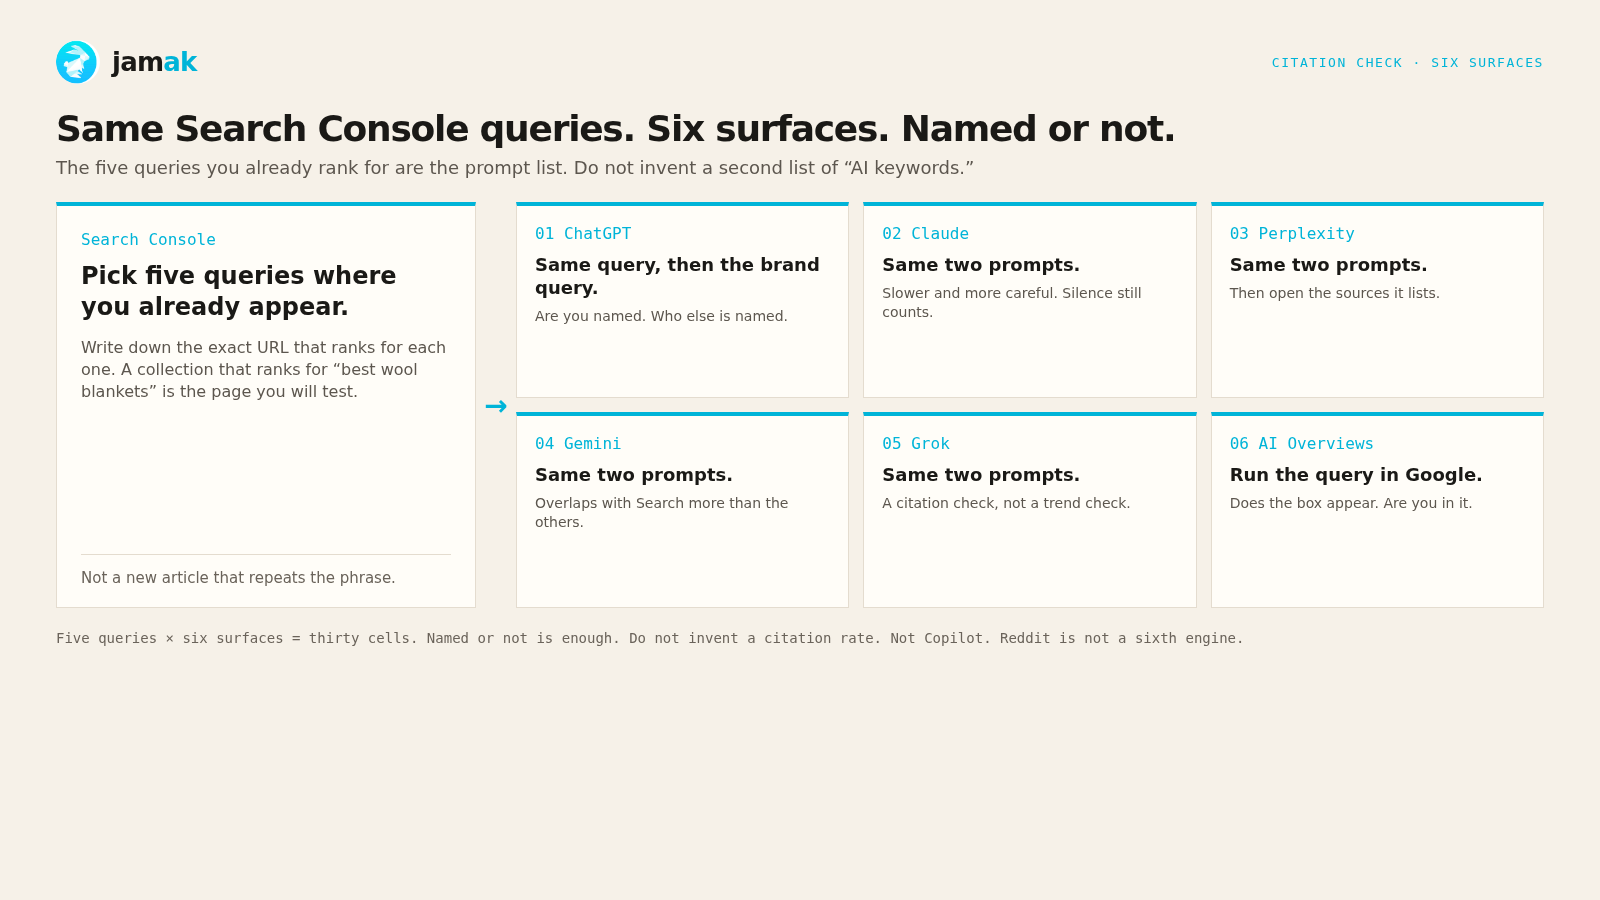
Task: Click 'Same query, then the brand query'
Action: point(677,276)
